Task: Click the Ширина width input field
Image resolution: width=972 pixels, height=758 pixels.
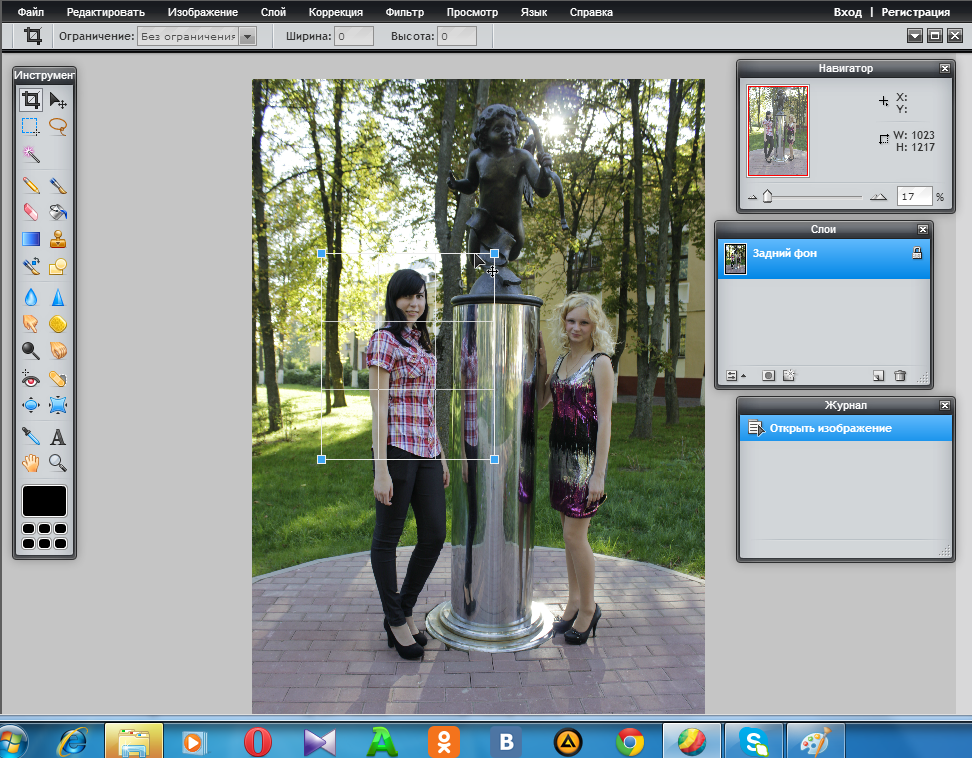Action: [354, 36]
